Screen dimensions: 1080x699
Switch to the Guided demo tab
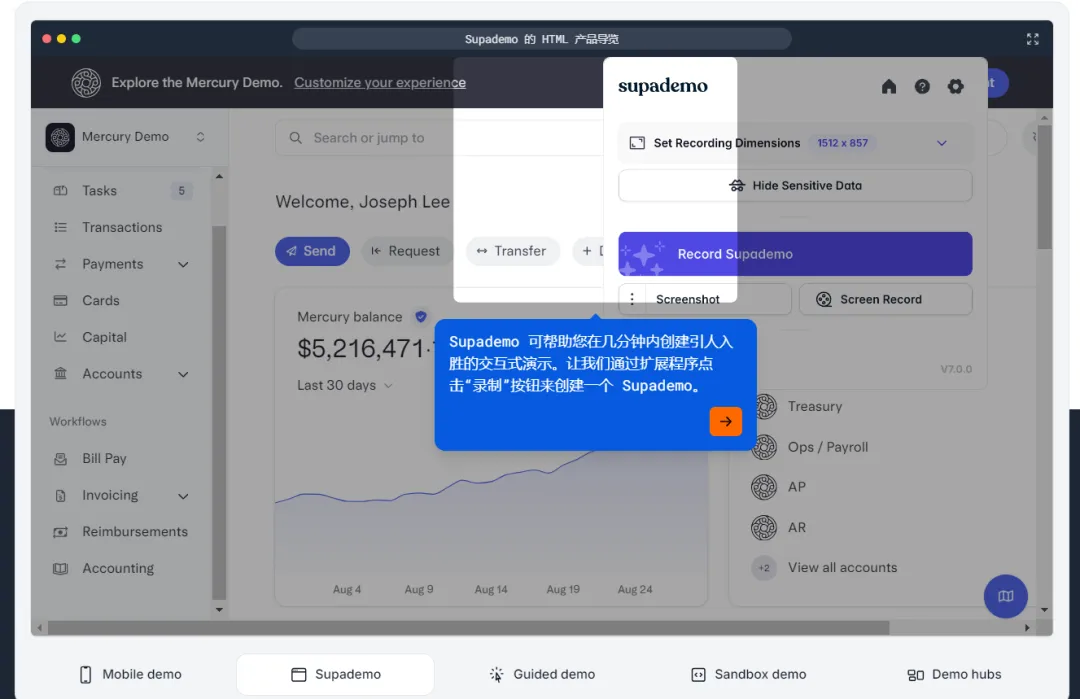click(x=542, y=674)
